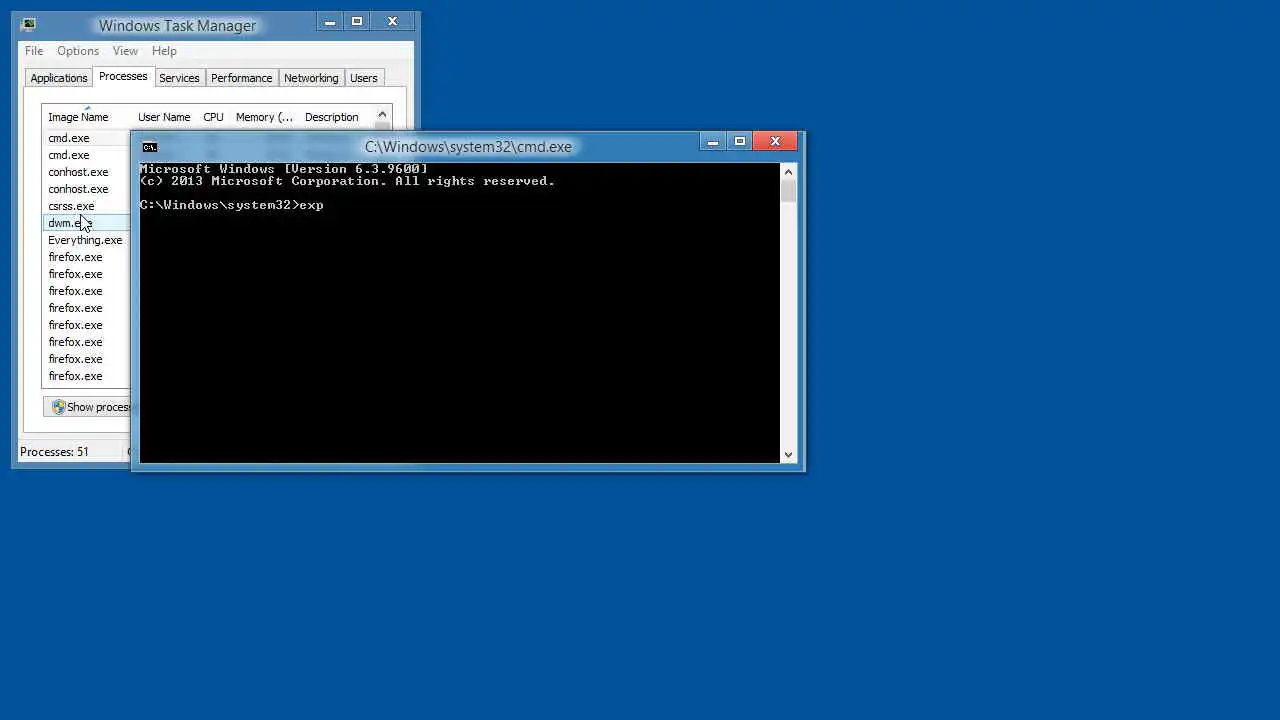Sort processes by Memory column header

click(x=265, y=117)
